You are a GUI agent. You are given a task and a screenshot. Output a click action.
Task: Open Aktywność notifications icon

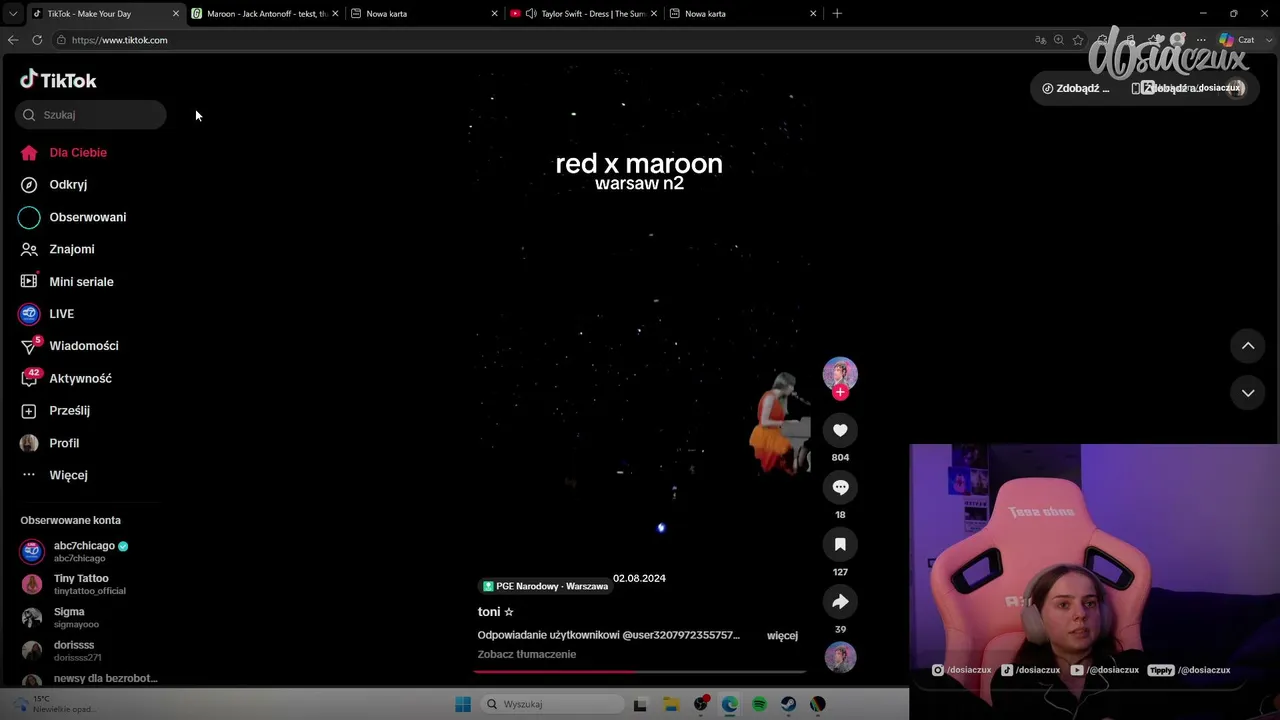[x=29, y=378]
